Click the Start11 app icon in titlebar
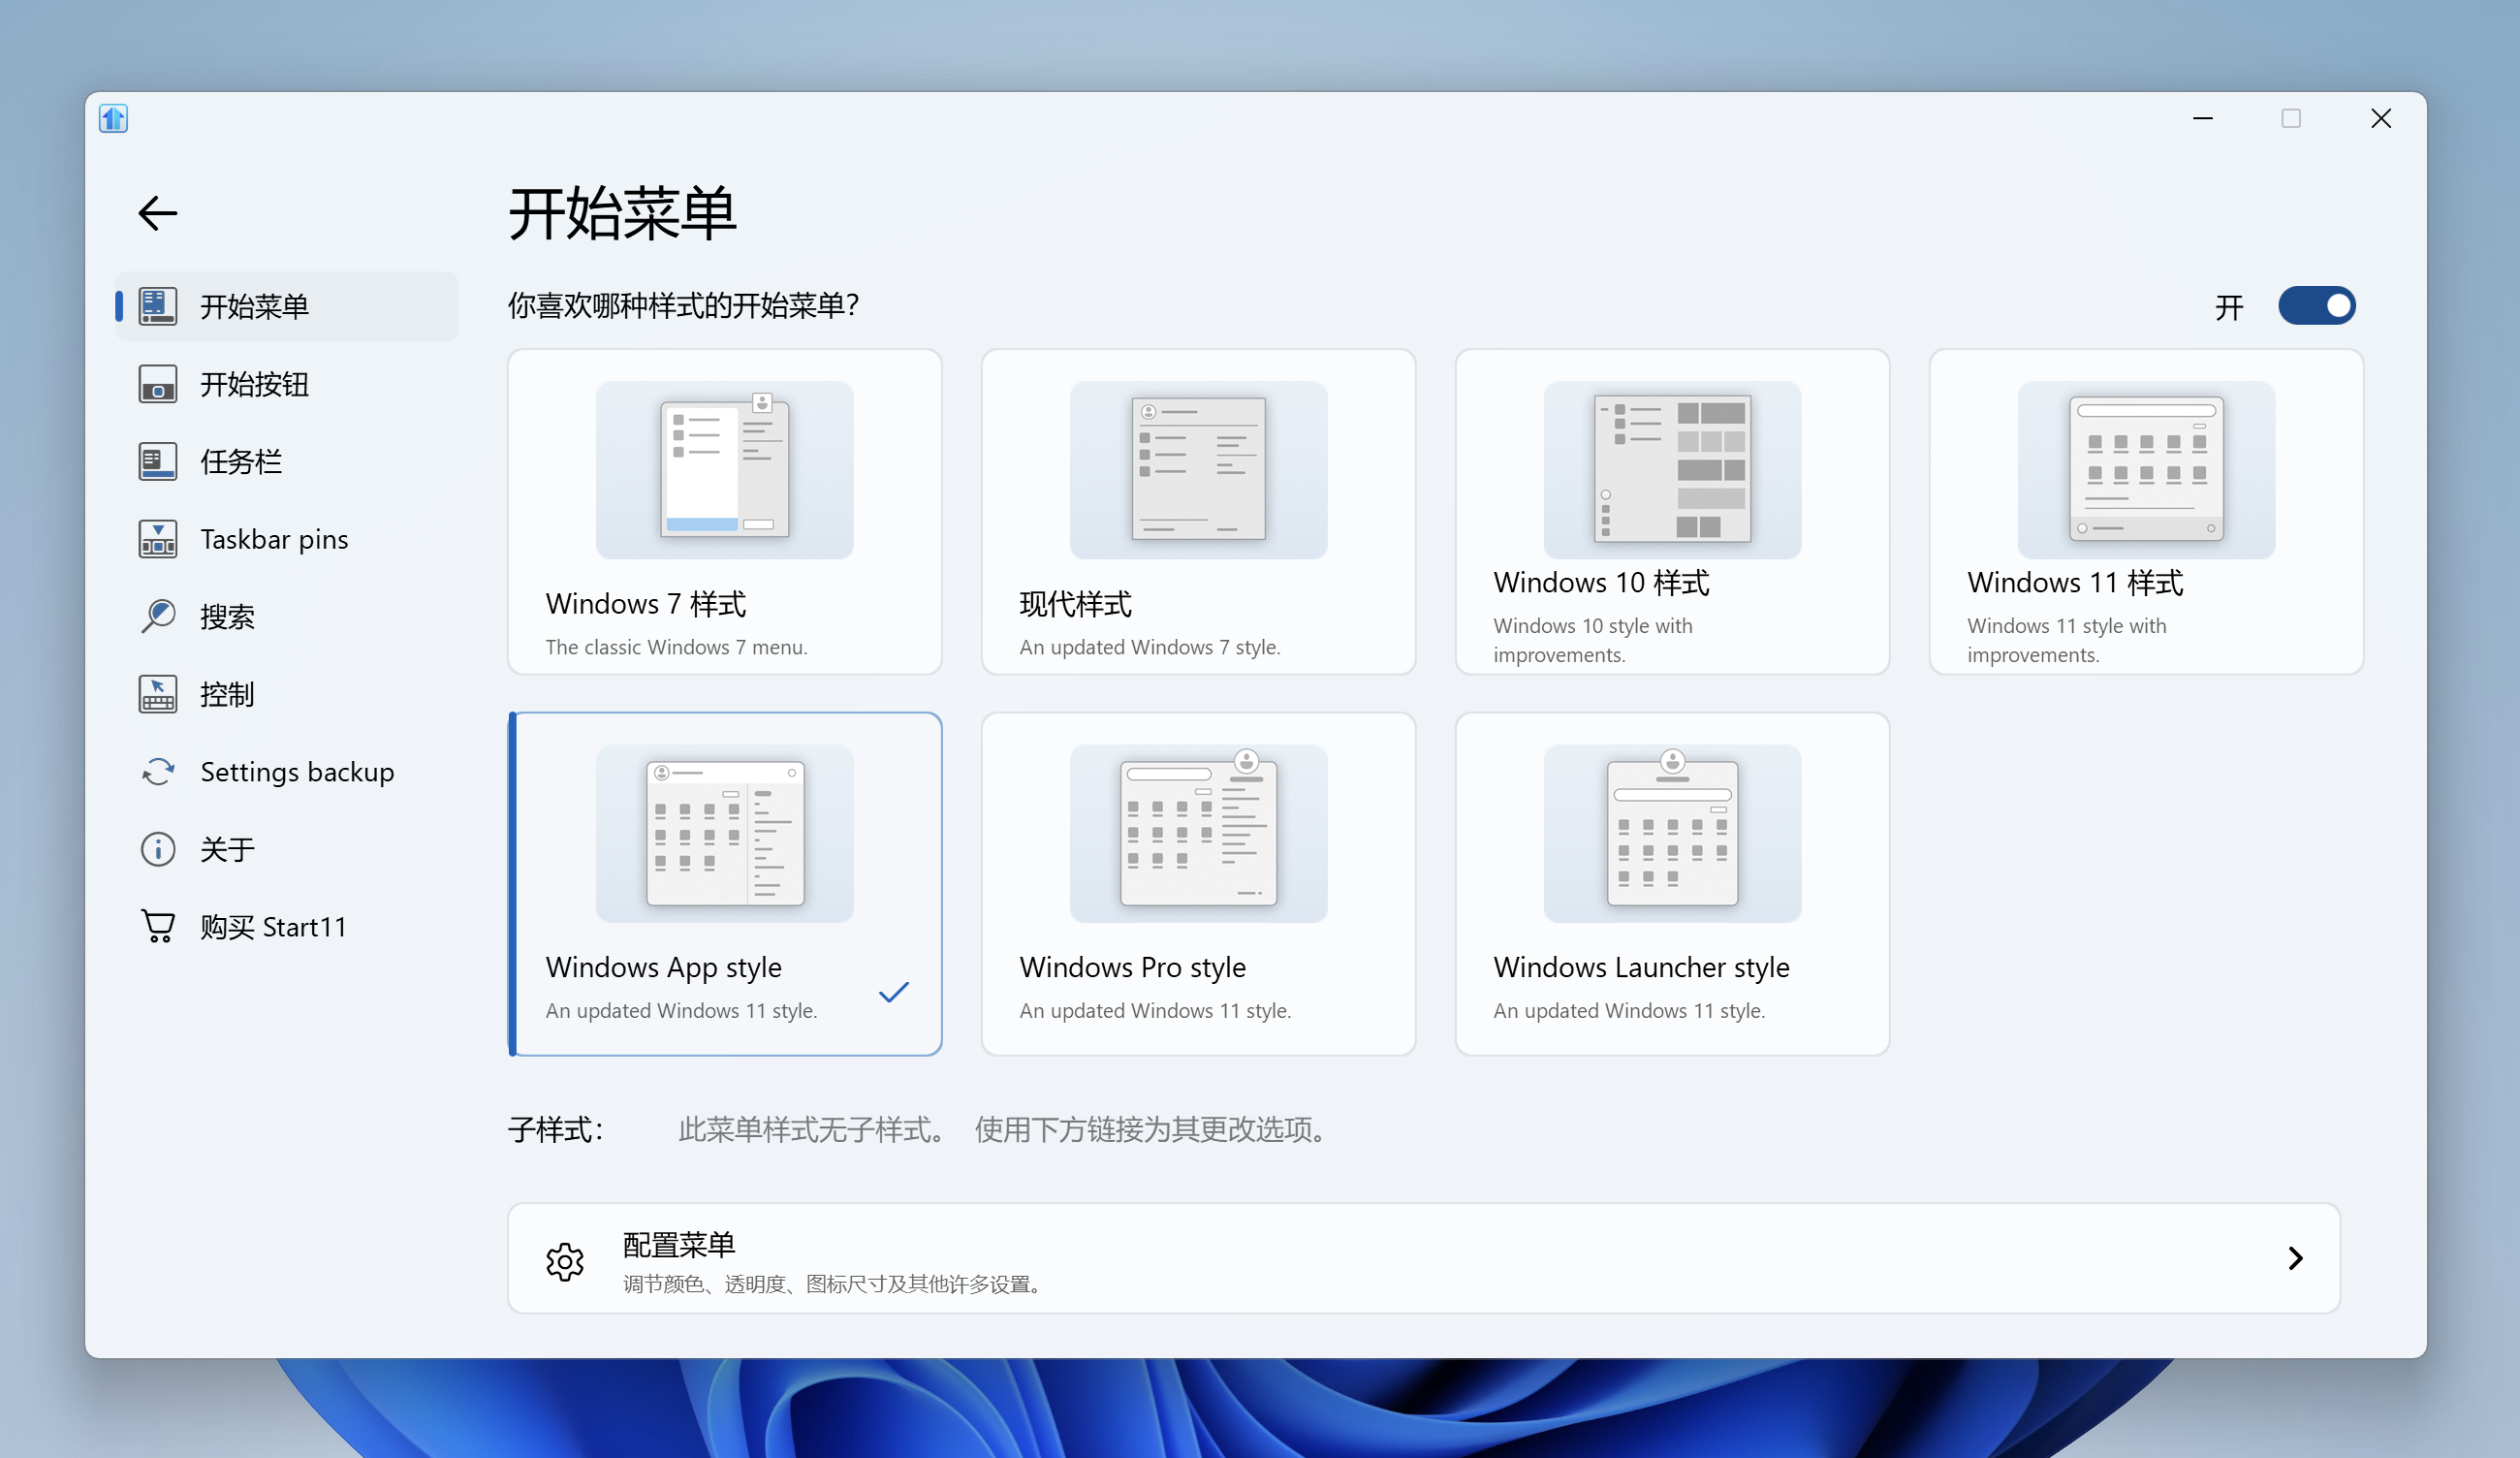 point(113,118)
